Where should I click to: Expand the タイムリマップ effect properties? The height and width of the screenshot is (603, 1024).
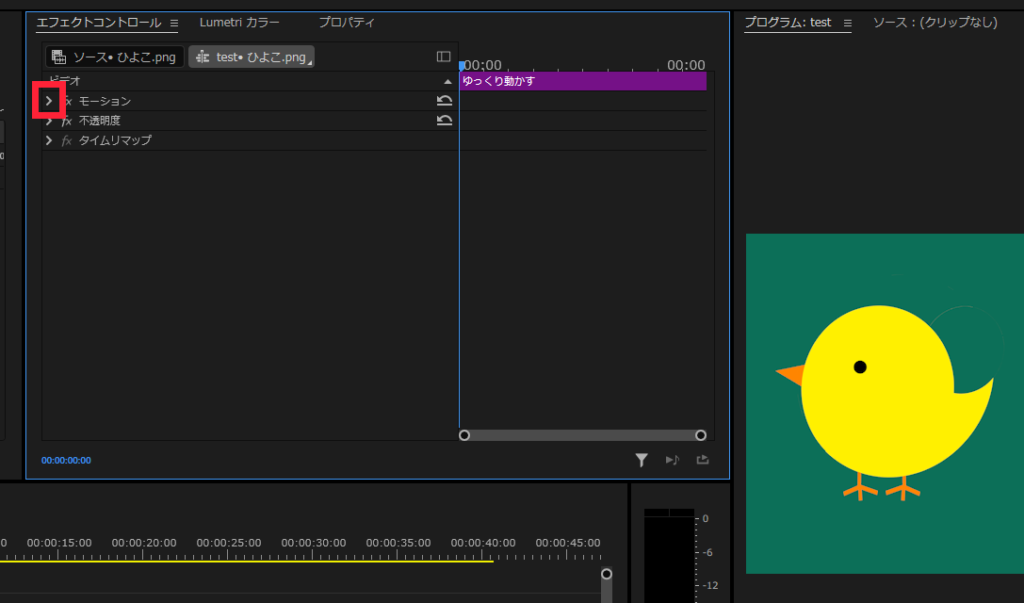coord(49,140)
